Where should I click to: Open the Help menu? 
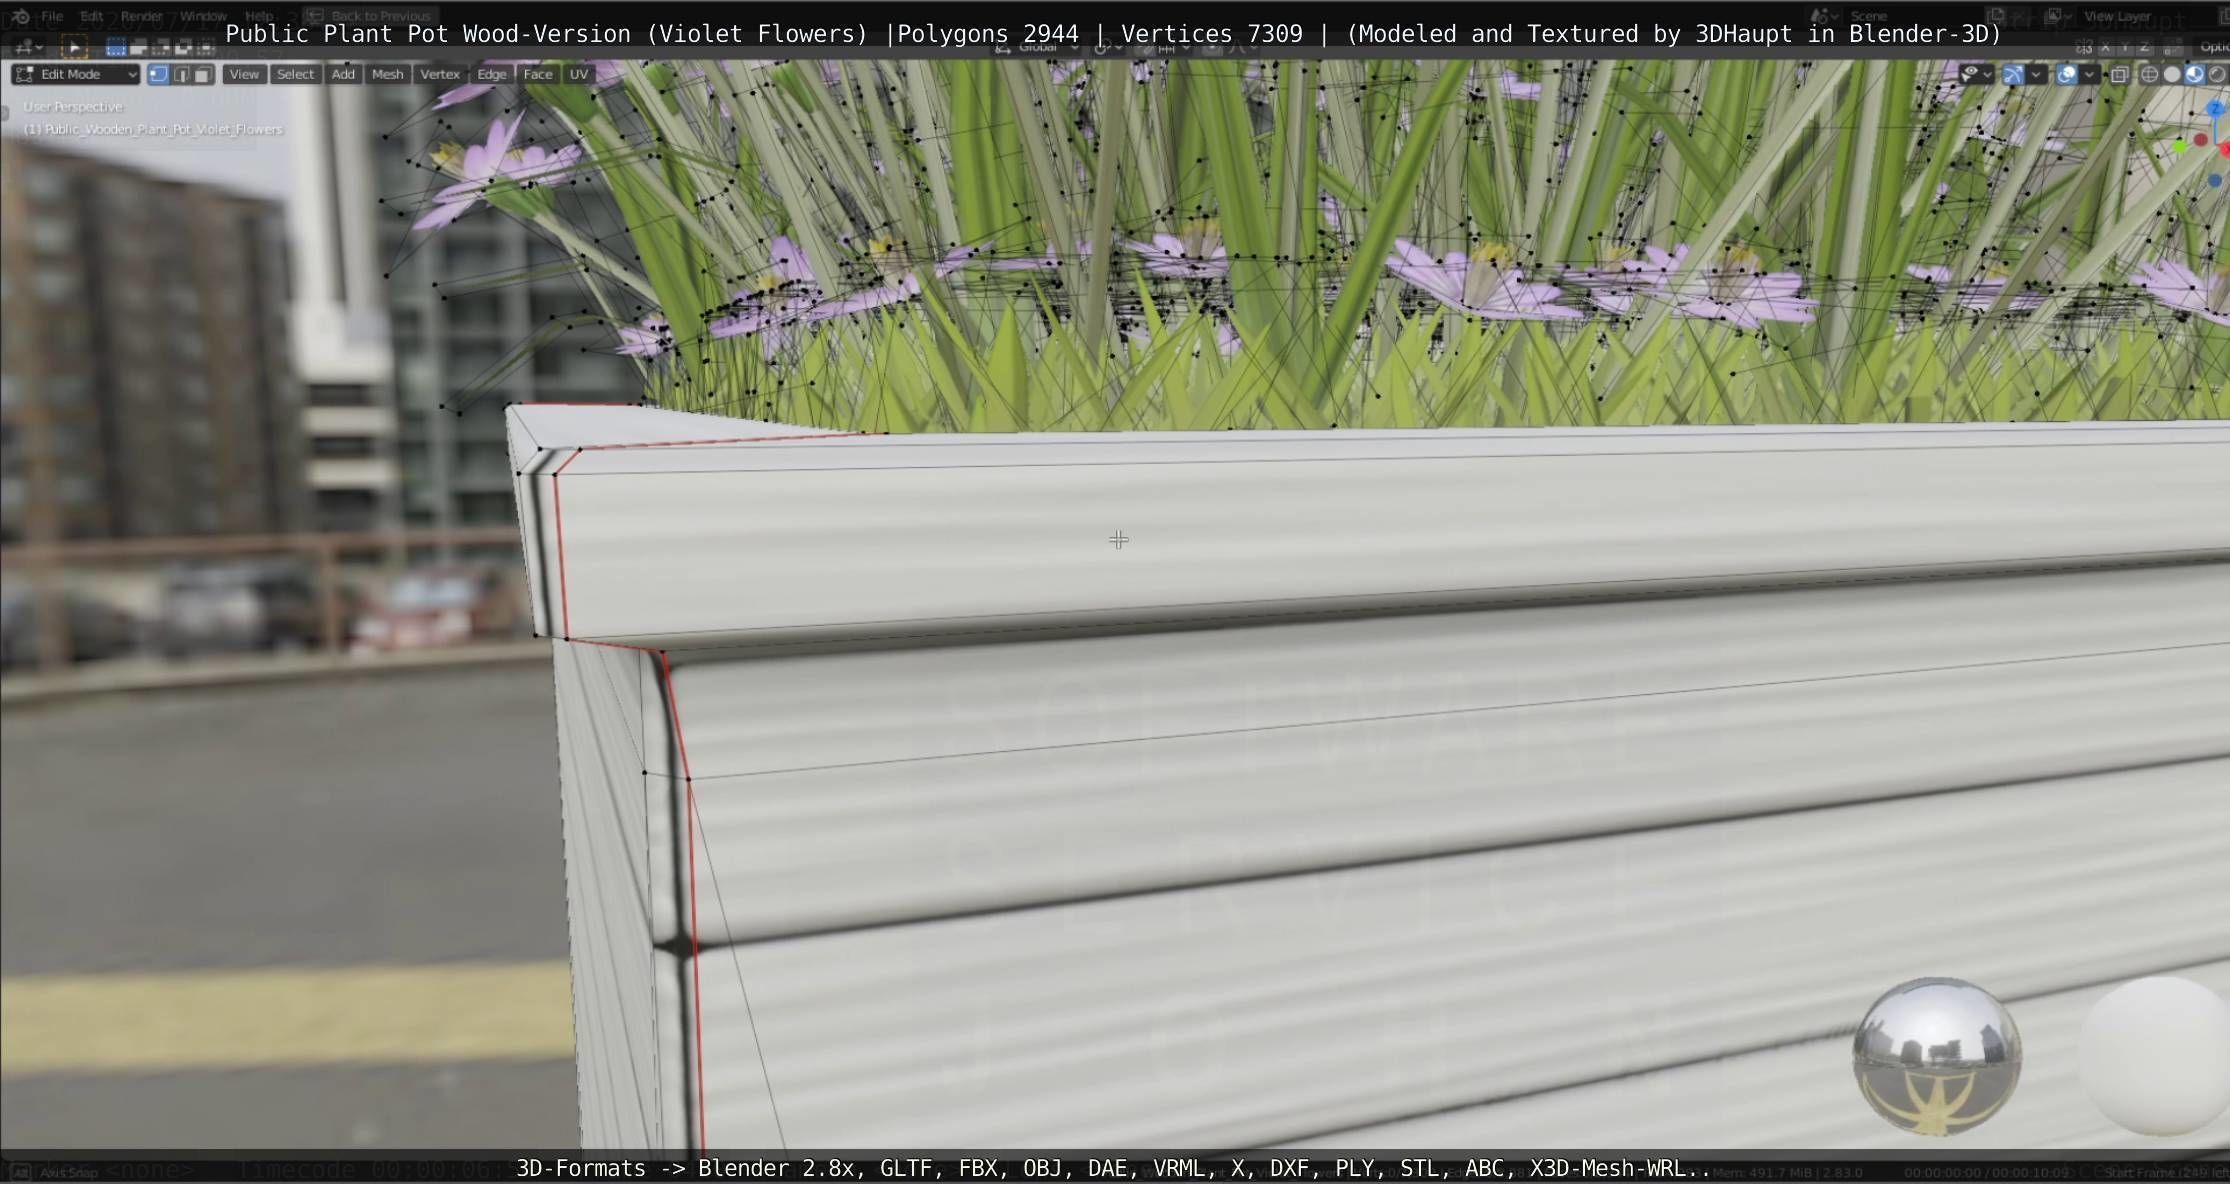point(259,16)
